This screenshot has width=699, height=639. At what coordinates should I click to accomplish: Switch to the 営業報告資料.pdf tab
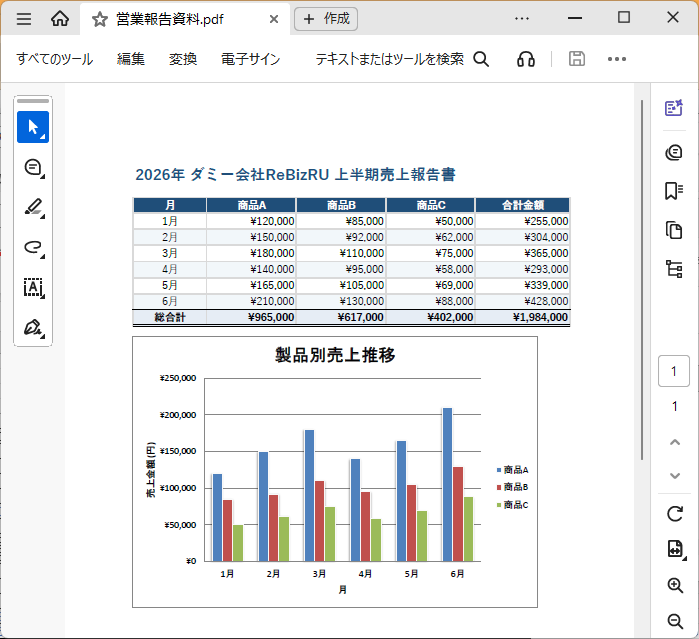(185, 19)
